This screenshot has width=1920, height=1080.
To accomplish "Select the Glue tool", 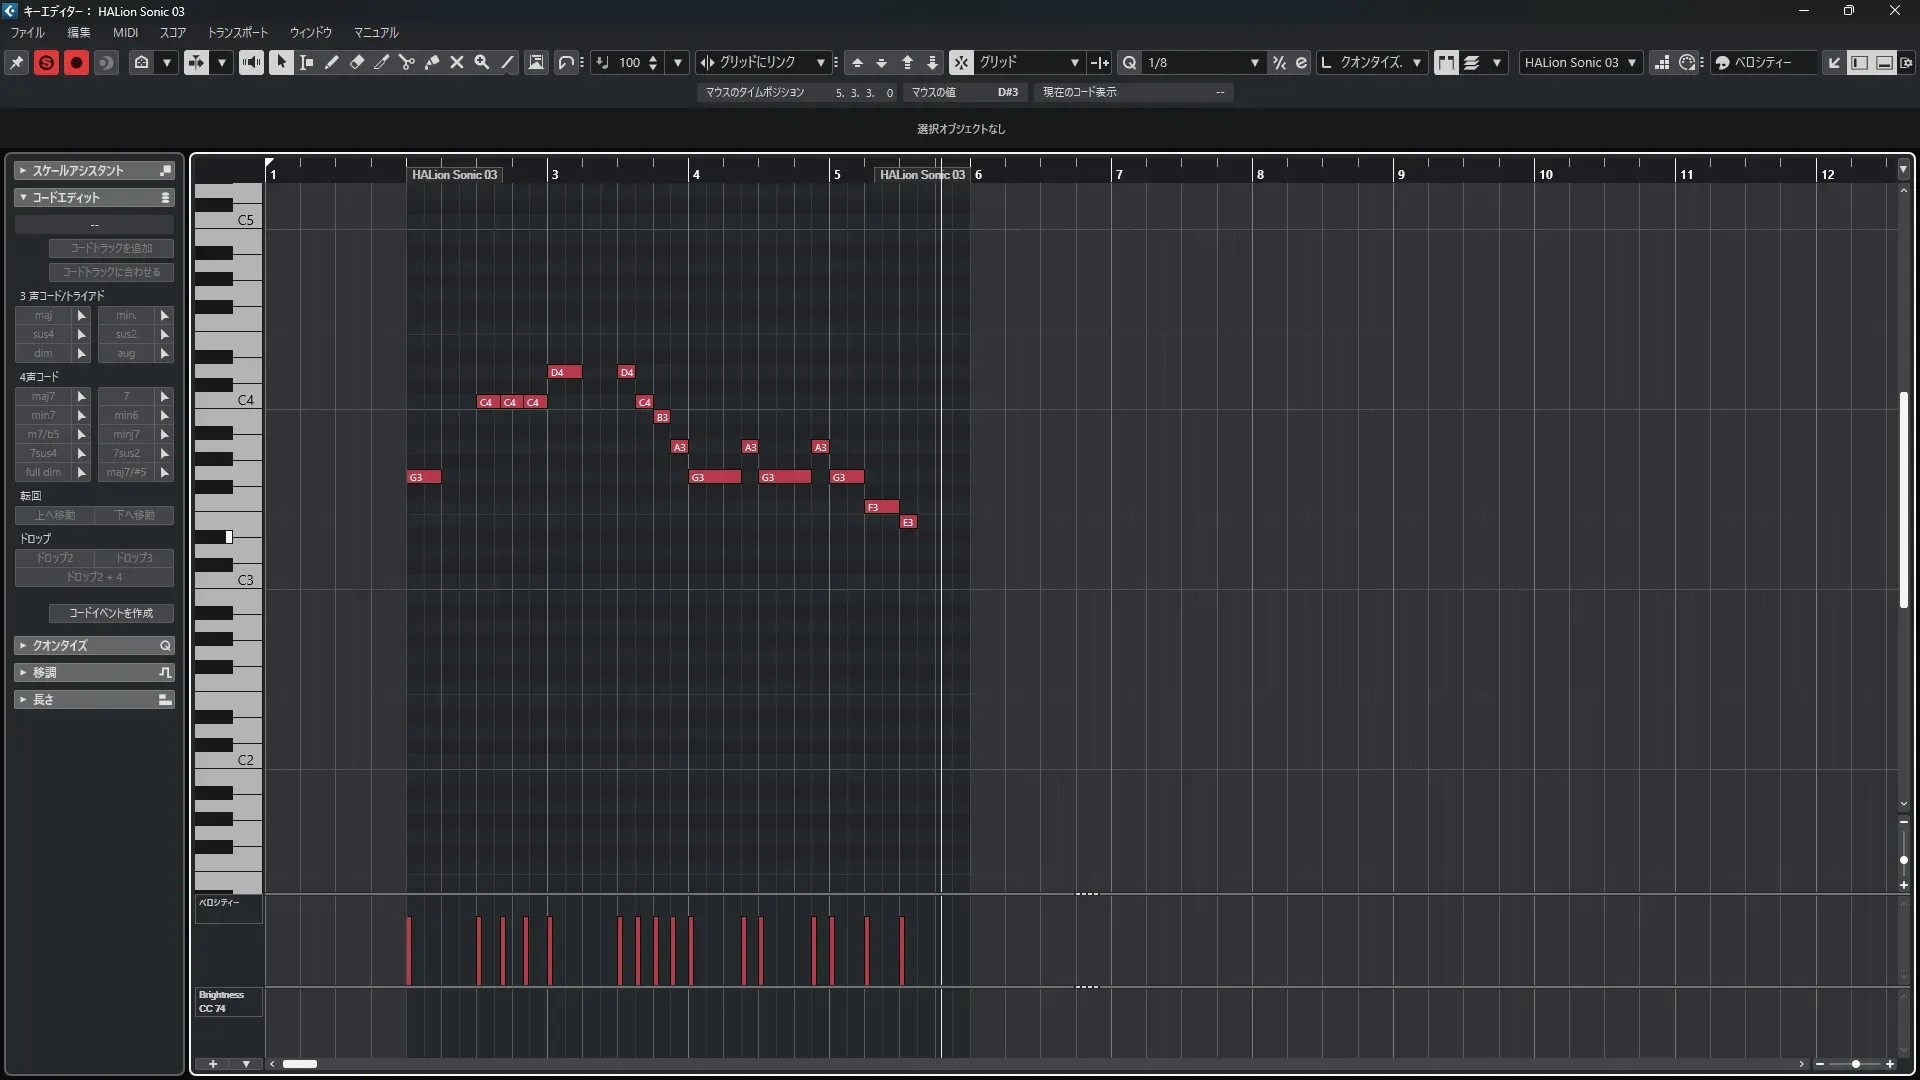I will click(x=431, y=62).
